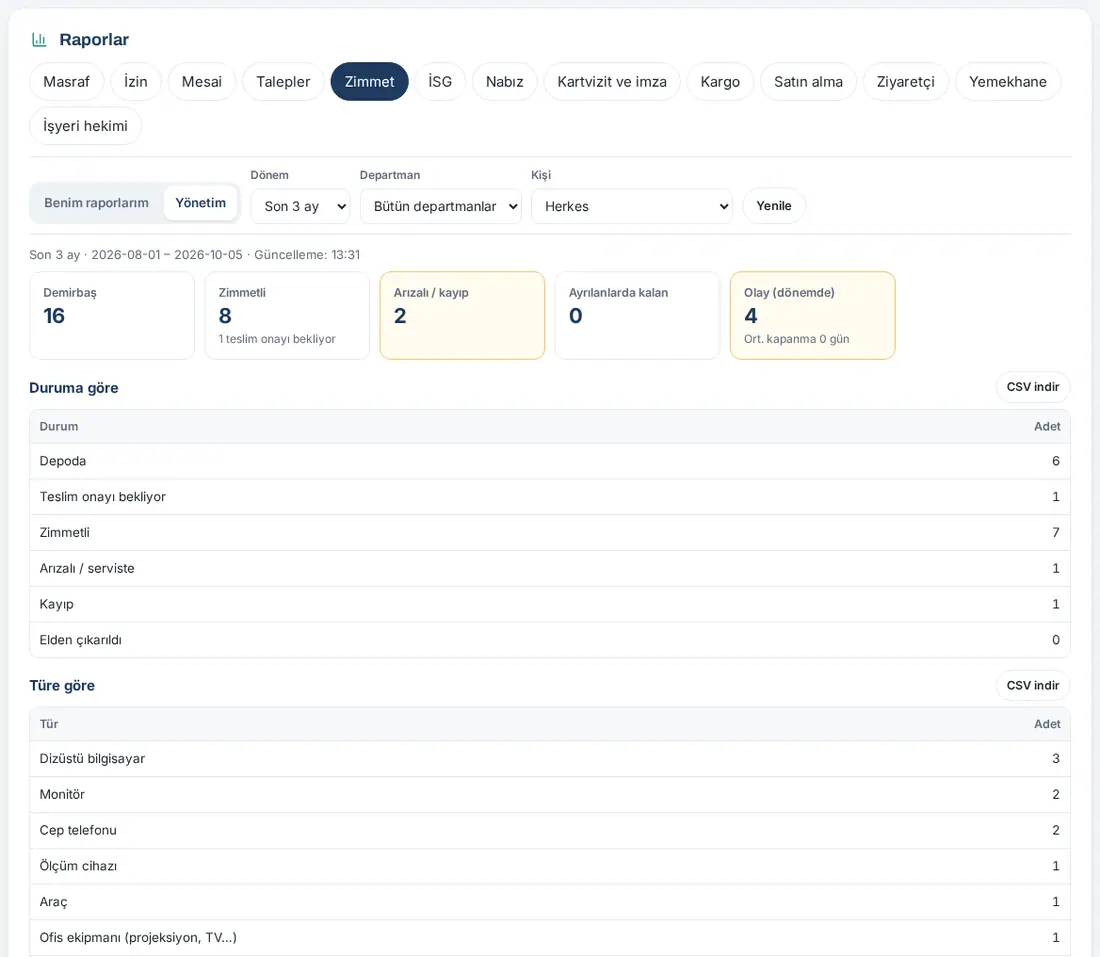Viewport: 1100px width, 957px height.
Task: Download CSV for Türe göre table
Action: pyautogui.click(x=1033, y=685)
